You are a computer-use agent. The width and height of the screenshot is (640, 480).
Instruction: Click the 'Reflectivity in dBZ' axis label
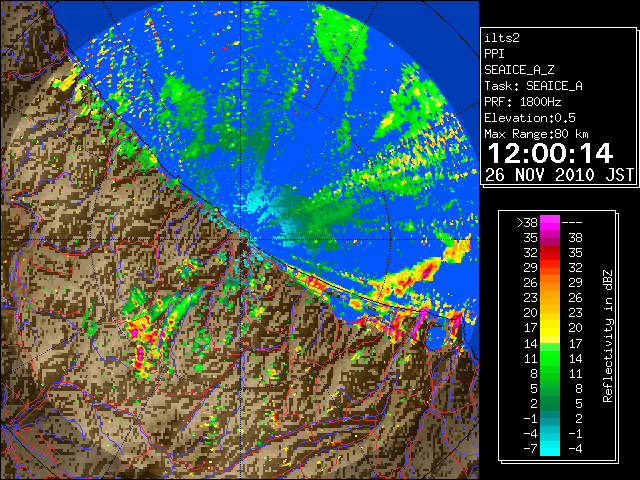608,336
